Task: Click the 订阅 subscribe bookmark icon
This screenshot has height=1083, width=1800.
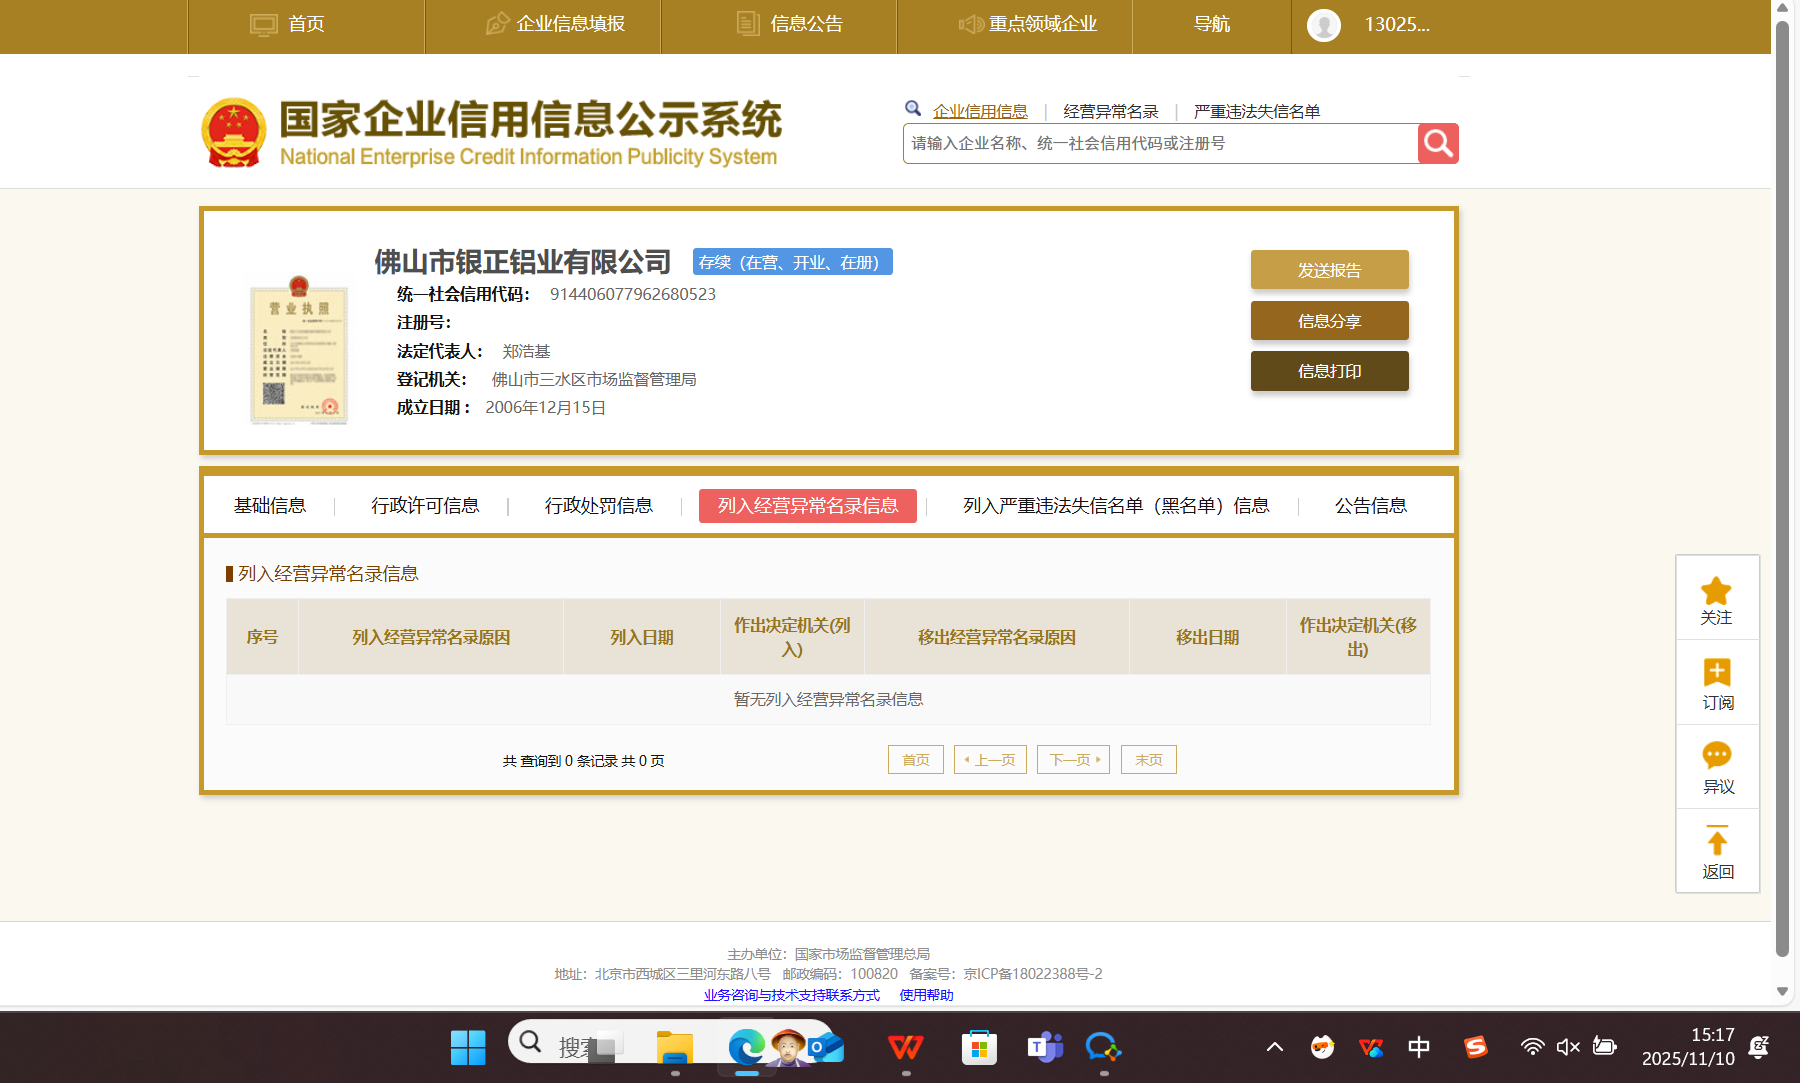Action: point(1716,673)
